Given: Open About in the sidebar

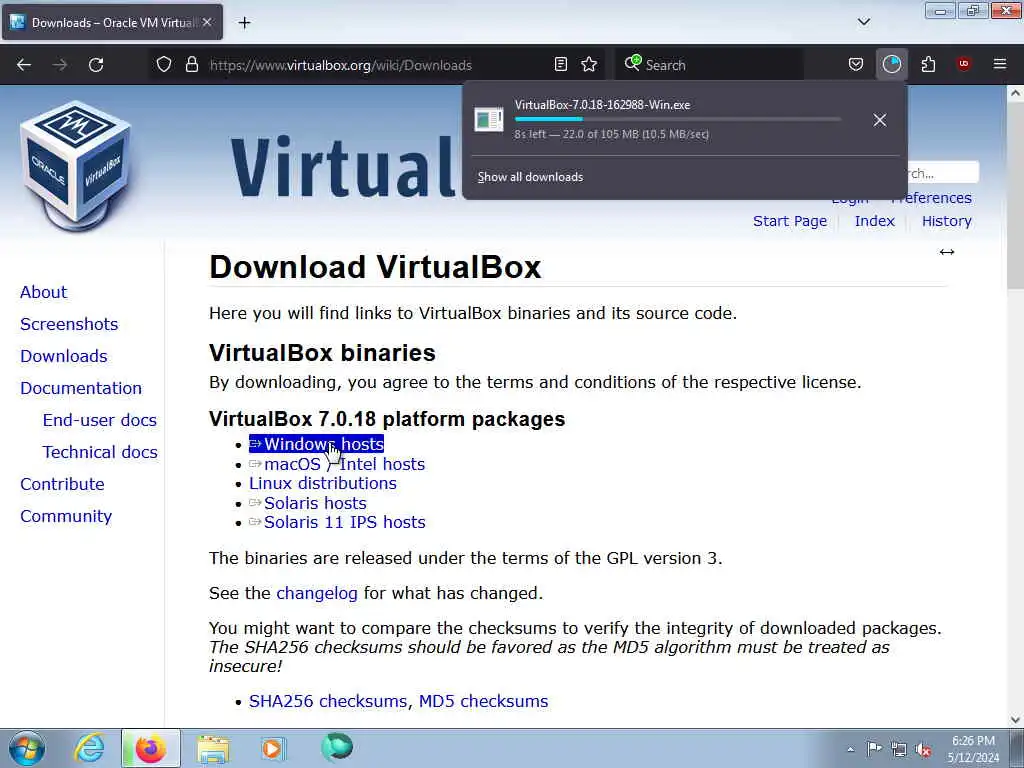Looking at the screenshot, I should (x=43, y=292).
